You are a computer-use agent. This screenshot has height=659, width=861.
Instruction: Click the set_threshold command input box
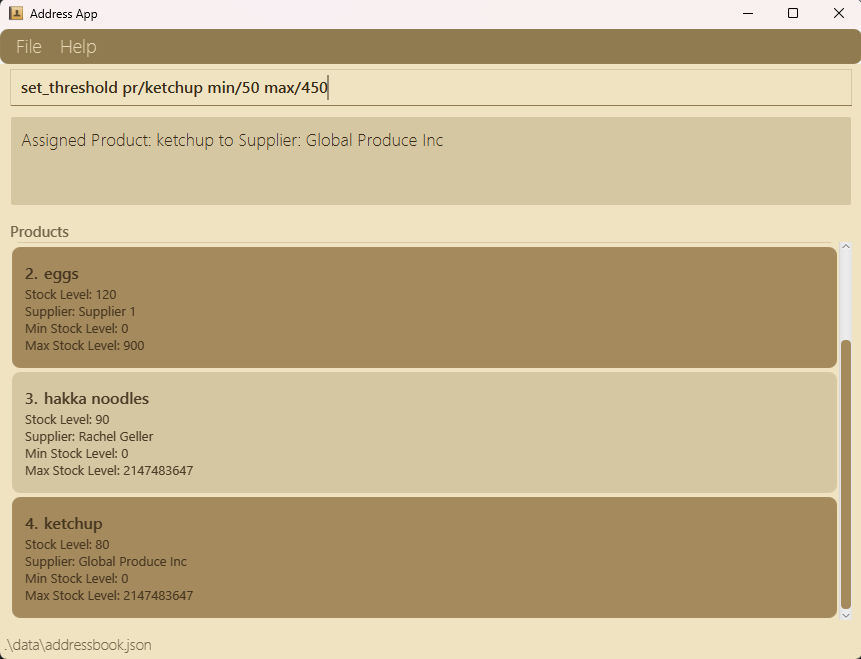click(430, 87)
